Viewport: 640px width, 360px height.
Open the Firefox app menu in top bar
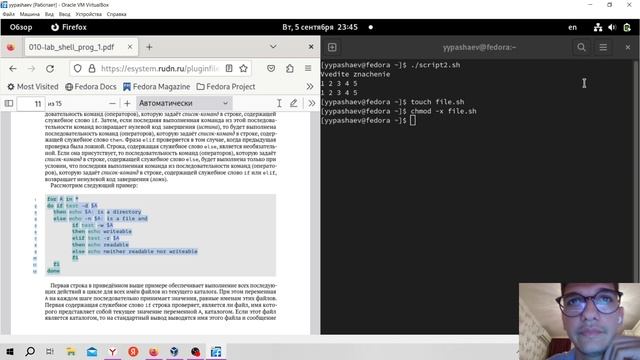[69, 27]
